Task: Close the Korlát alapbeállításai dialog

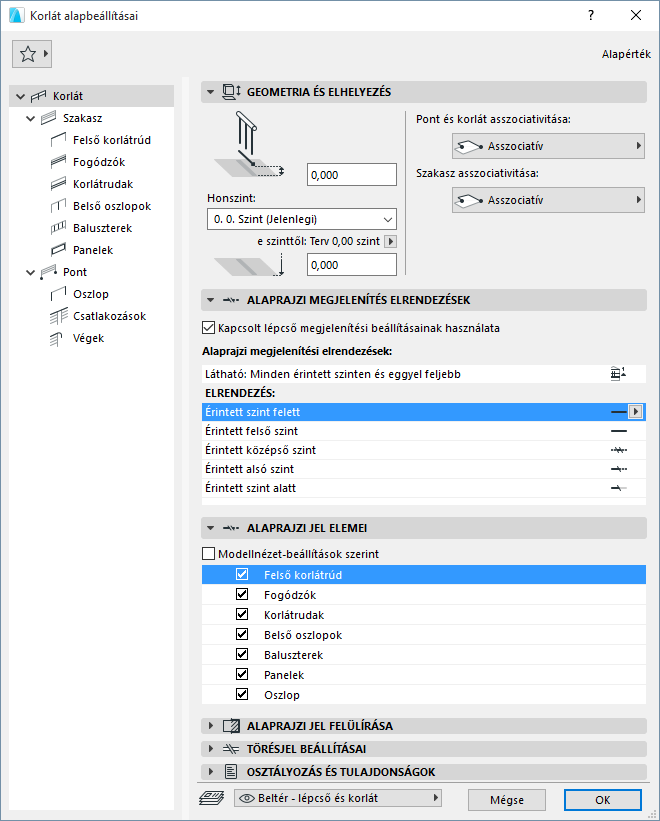Action: point(636,15)
